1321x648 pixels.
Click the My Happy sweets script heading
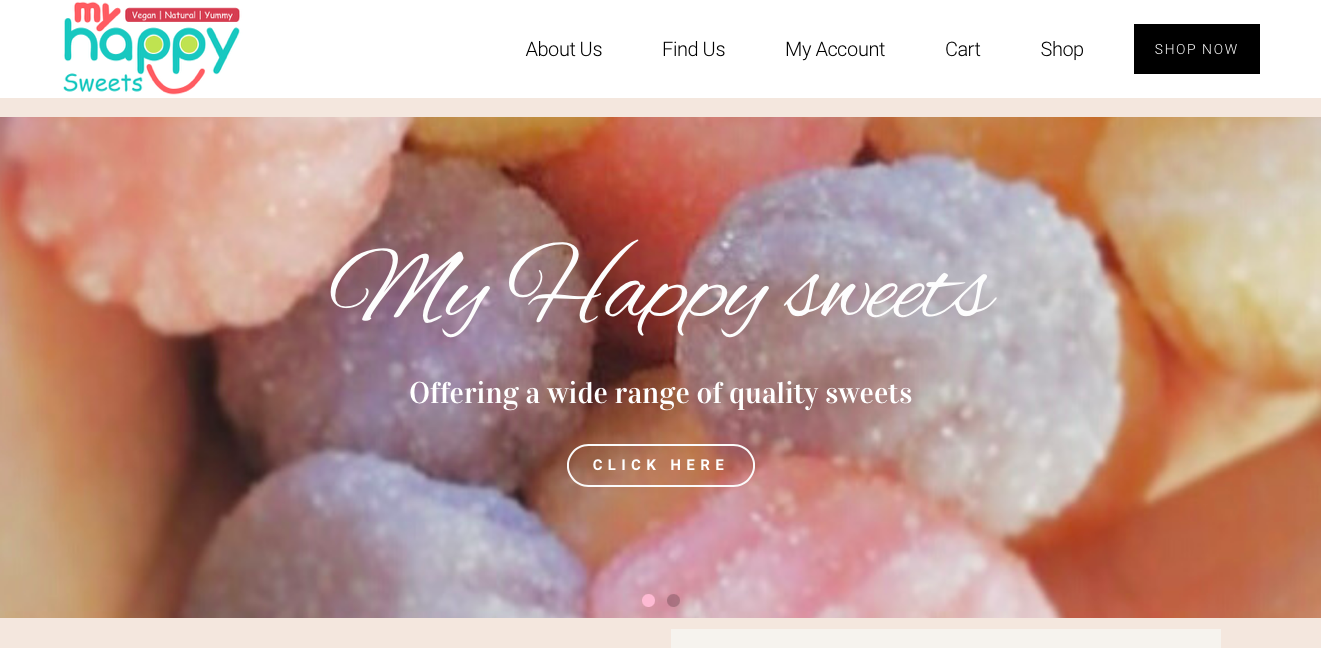(661, 288)
